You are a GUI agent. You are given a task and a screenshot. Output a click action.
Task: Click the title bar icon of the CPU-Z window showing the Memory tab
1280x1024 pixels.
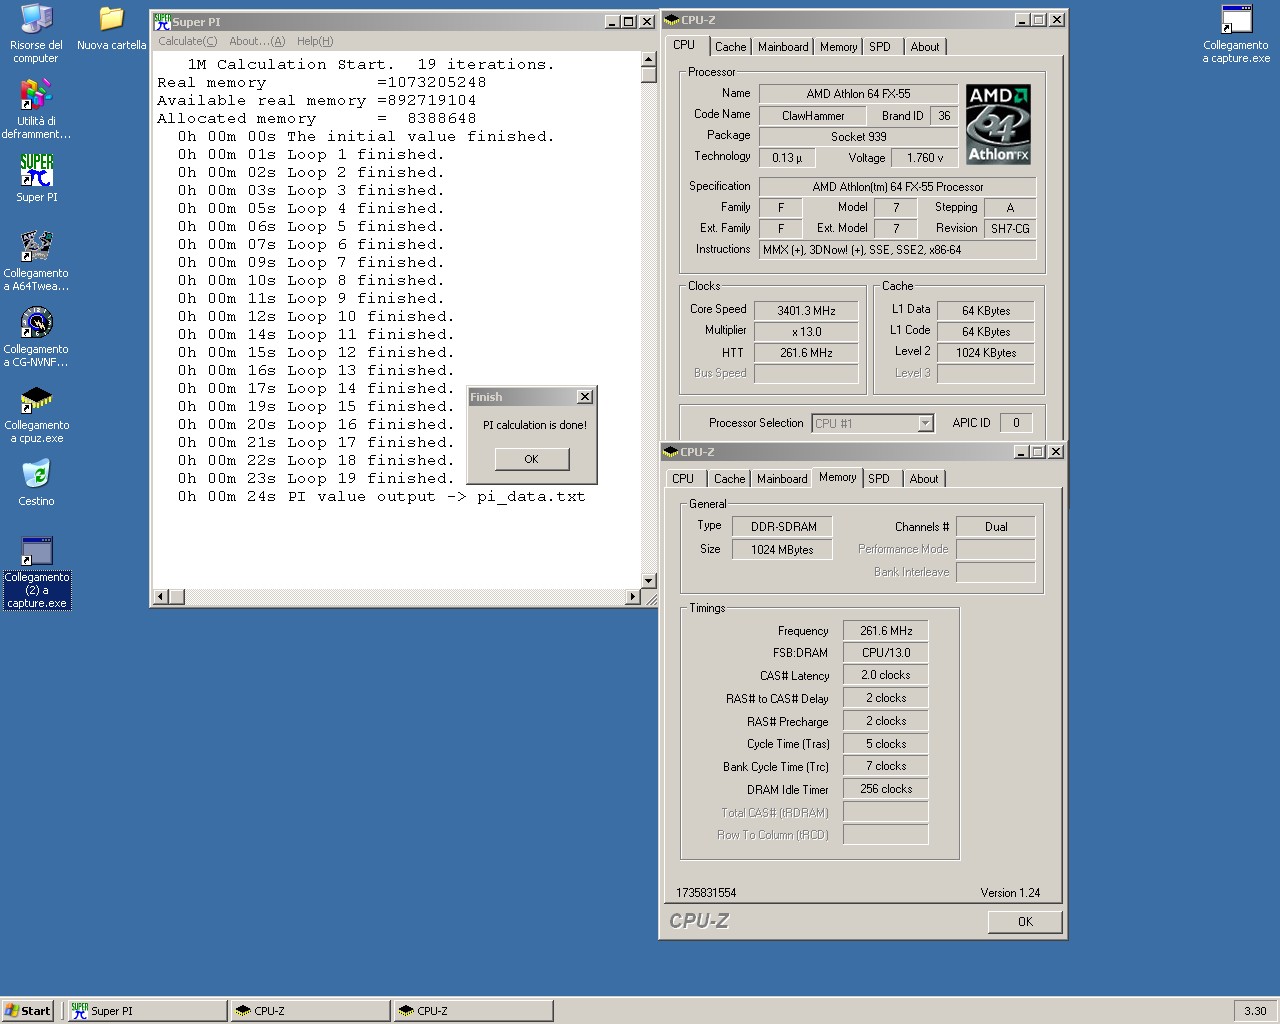(672, 452)
